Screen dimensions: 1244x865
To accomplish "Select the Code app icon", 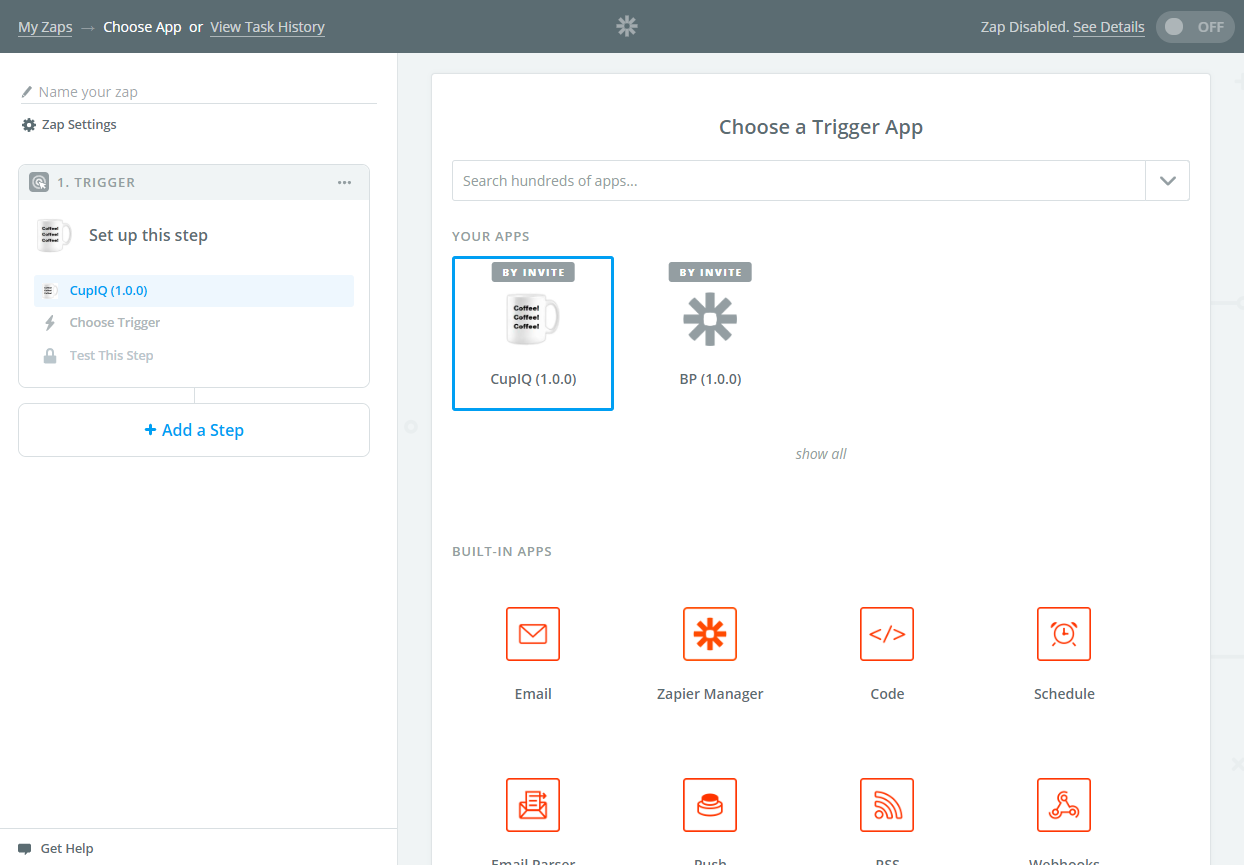I will [887, 634].
